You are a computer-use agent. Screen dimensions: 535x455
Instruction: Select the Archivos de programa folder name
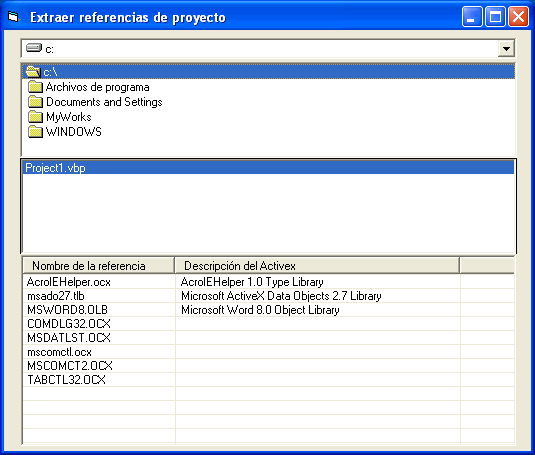click(98, 87)
